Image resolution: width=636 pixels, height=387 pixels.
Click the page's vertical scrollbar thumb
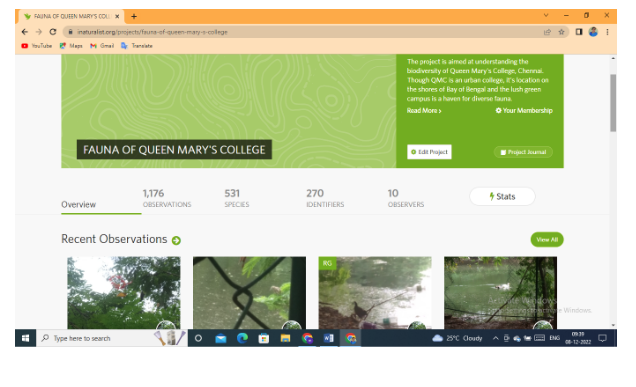pyautogui.click(x=613, y=103)
